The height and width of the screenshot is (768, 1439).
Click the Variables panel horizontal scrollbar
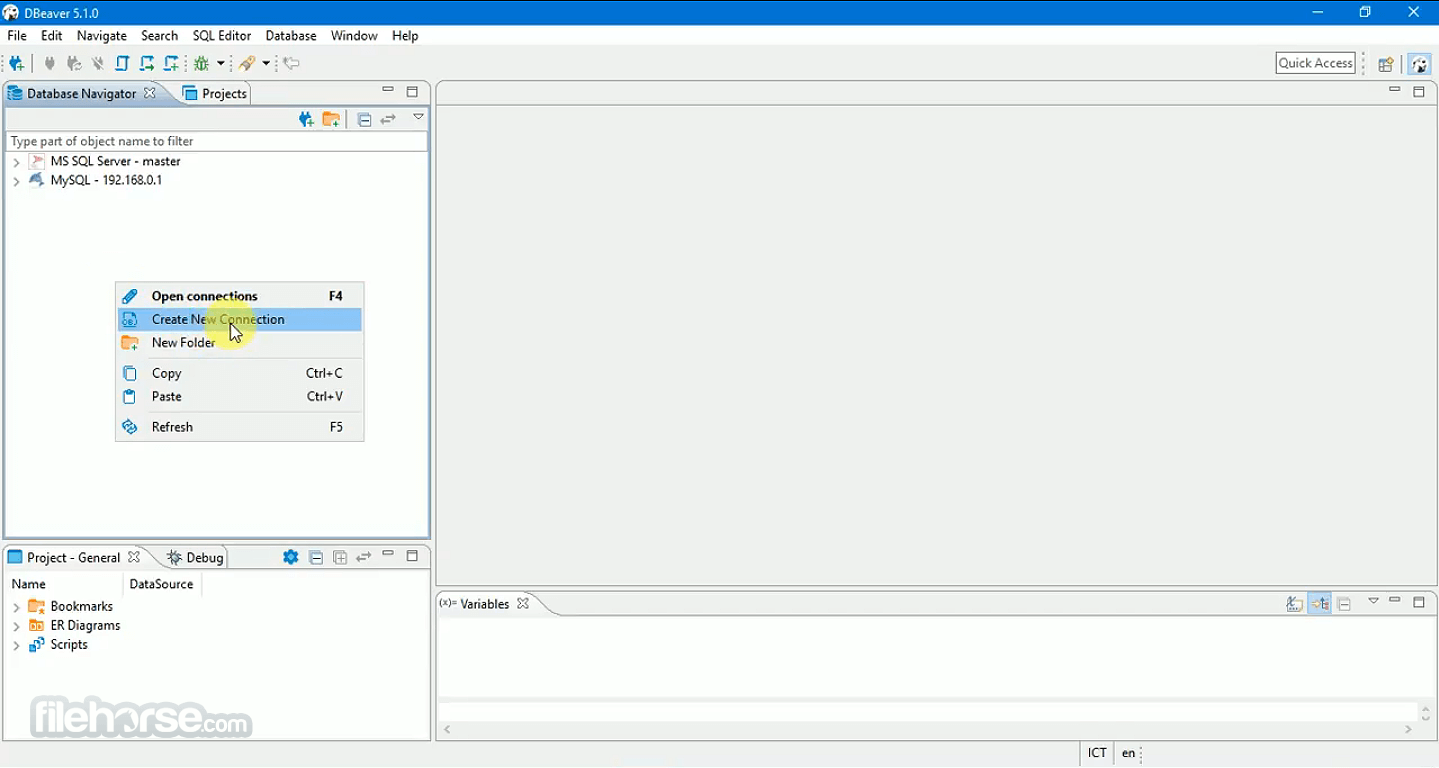coord(927,730)
